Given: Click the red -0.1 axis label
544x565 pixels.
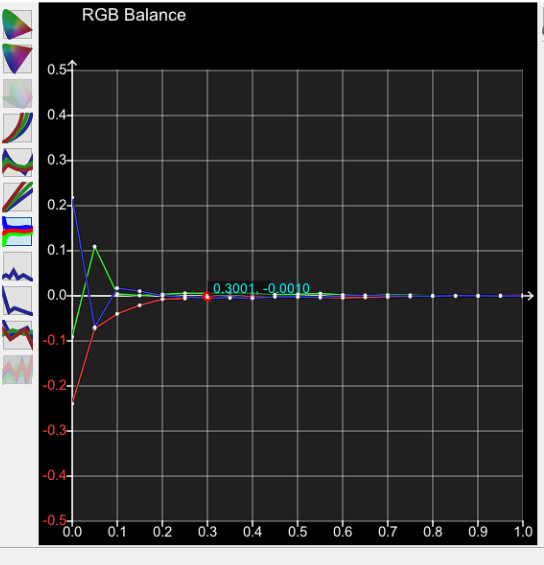Looking at the screenshot, I should tap(55, 340).
